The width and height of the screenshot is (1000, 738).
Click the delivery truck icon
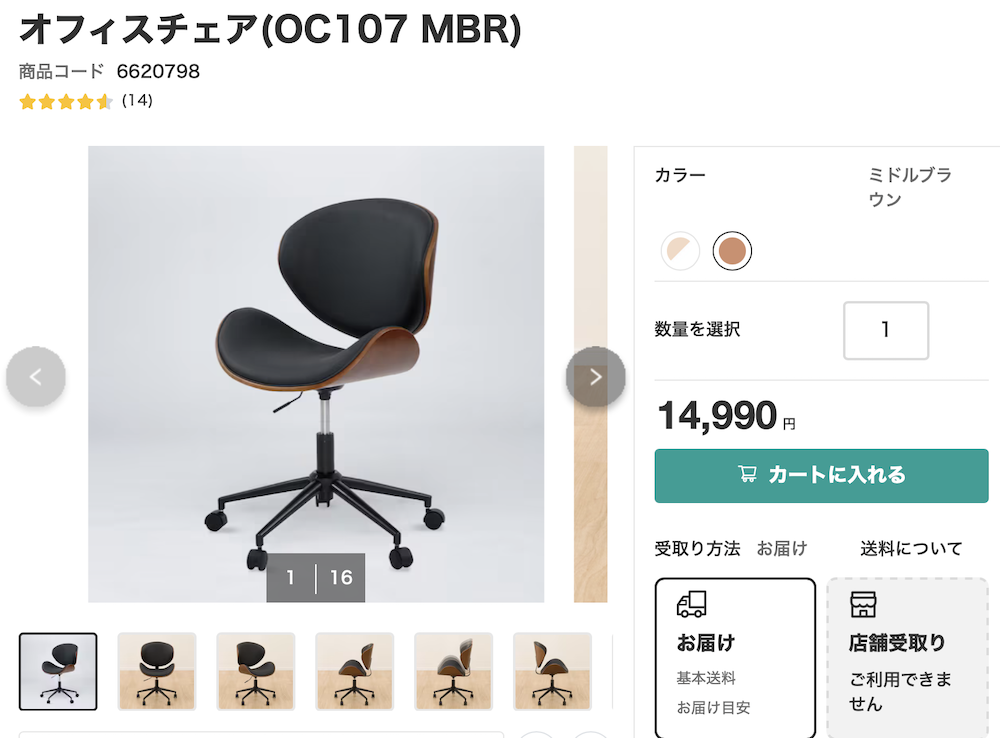tap(691, 603)
